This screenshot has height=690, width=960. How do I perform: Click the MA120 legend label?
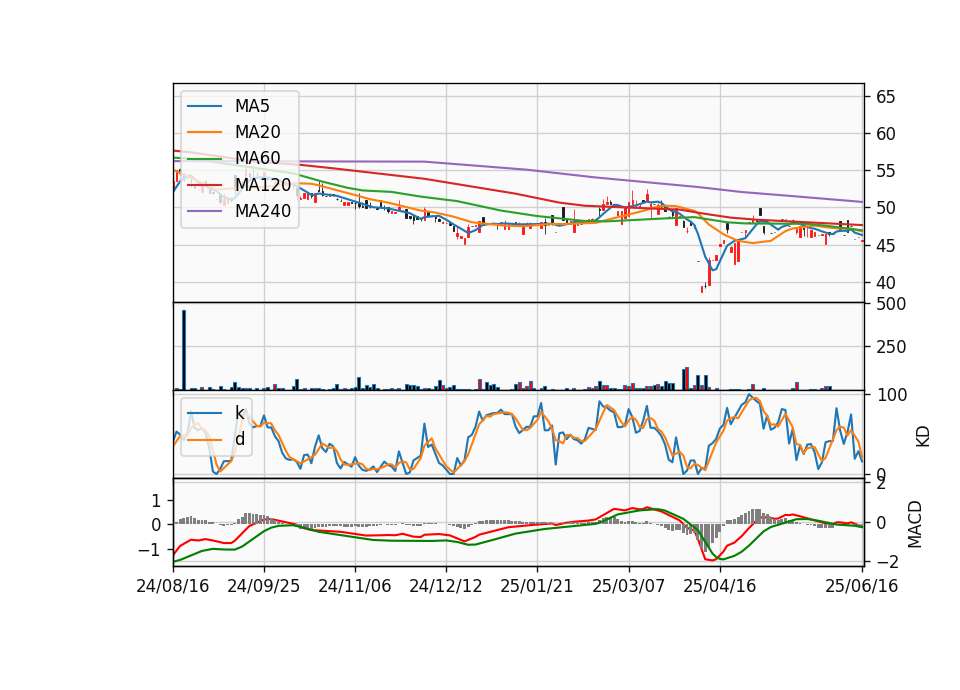(x=263, y=184)
